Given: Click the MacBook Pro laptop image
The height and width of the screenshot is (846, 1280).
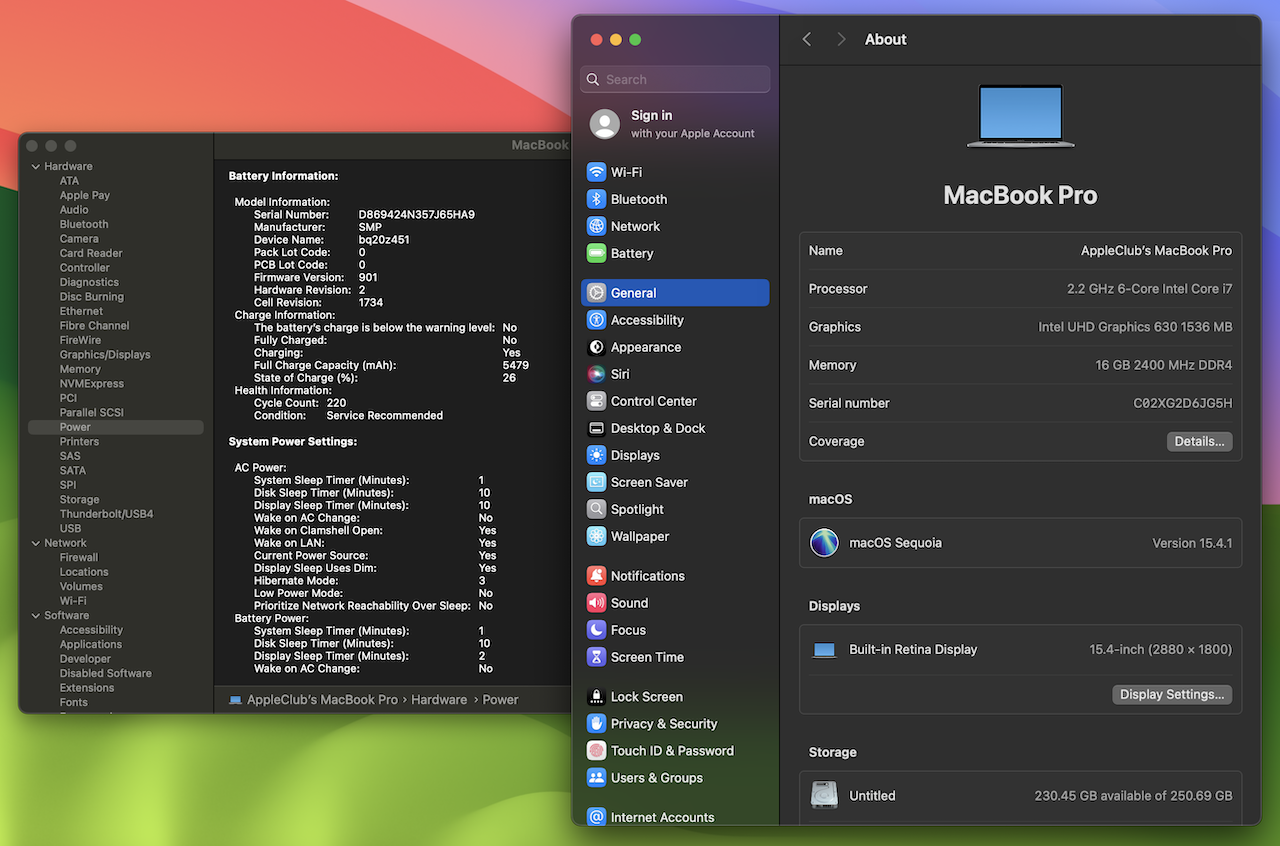Looking at the screenshot, I should pos(1020,116).
